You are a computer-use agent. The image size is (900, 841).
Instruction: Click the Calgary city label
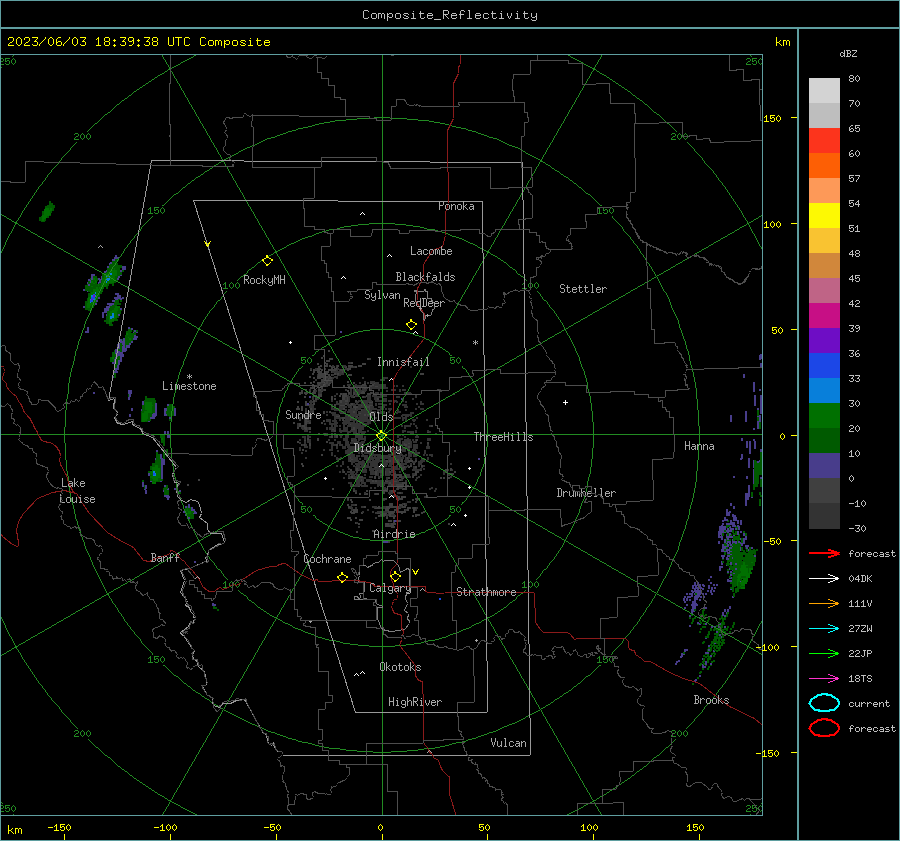[390, 588]
